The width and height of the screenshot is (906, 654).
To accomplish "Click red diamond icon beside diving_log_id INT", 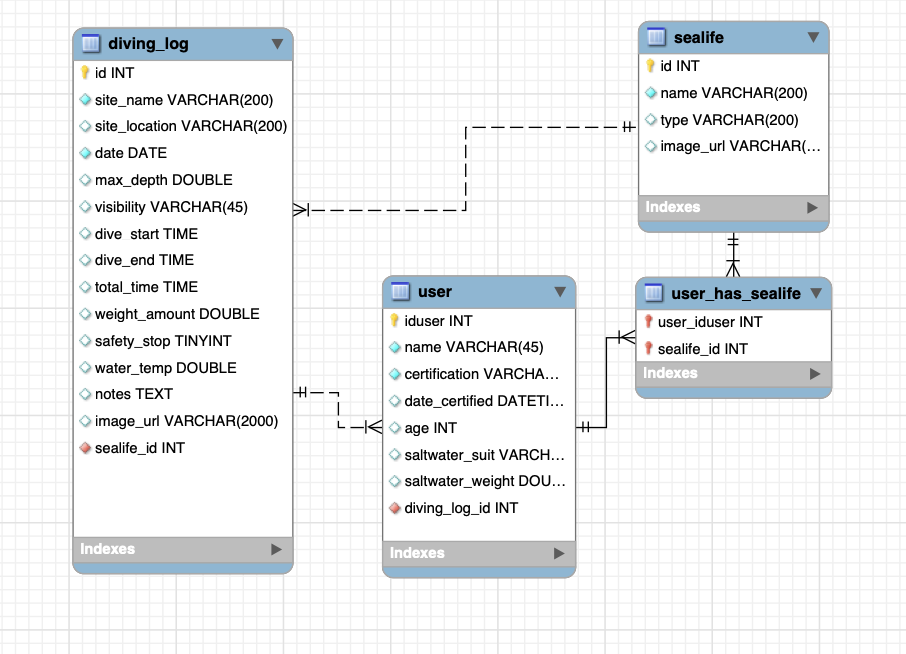I will click(395, 508).
